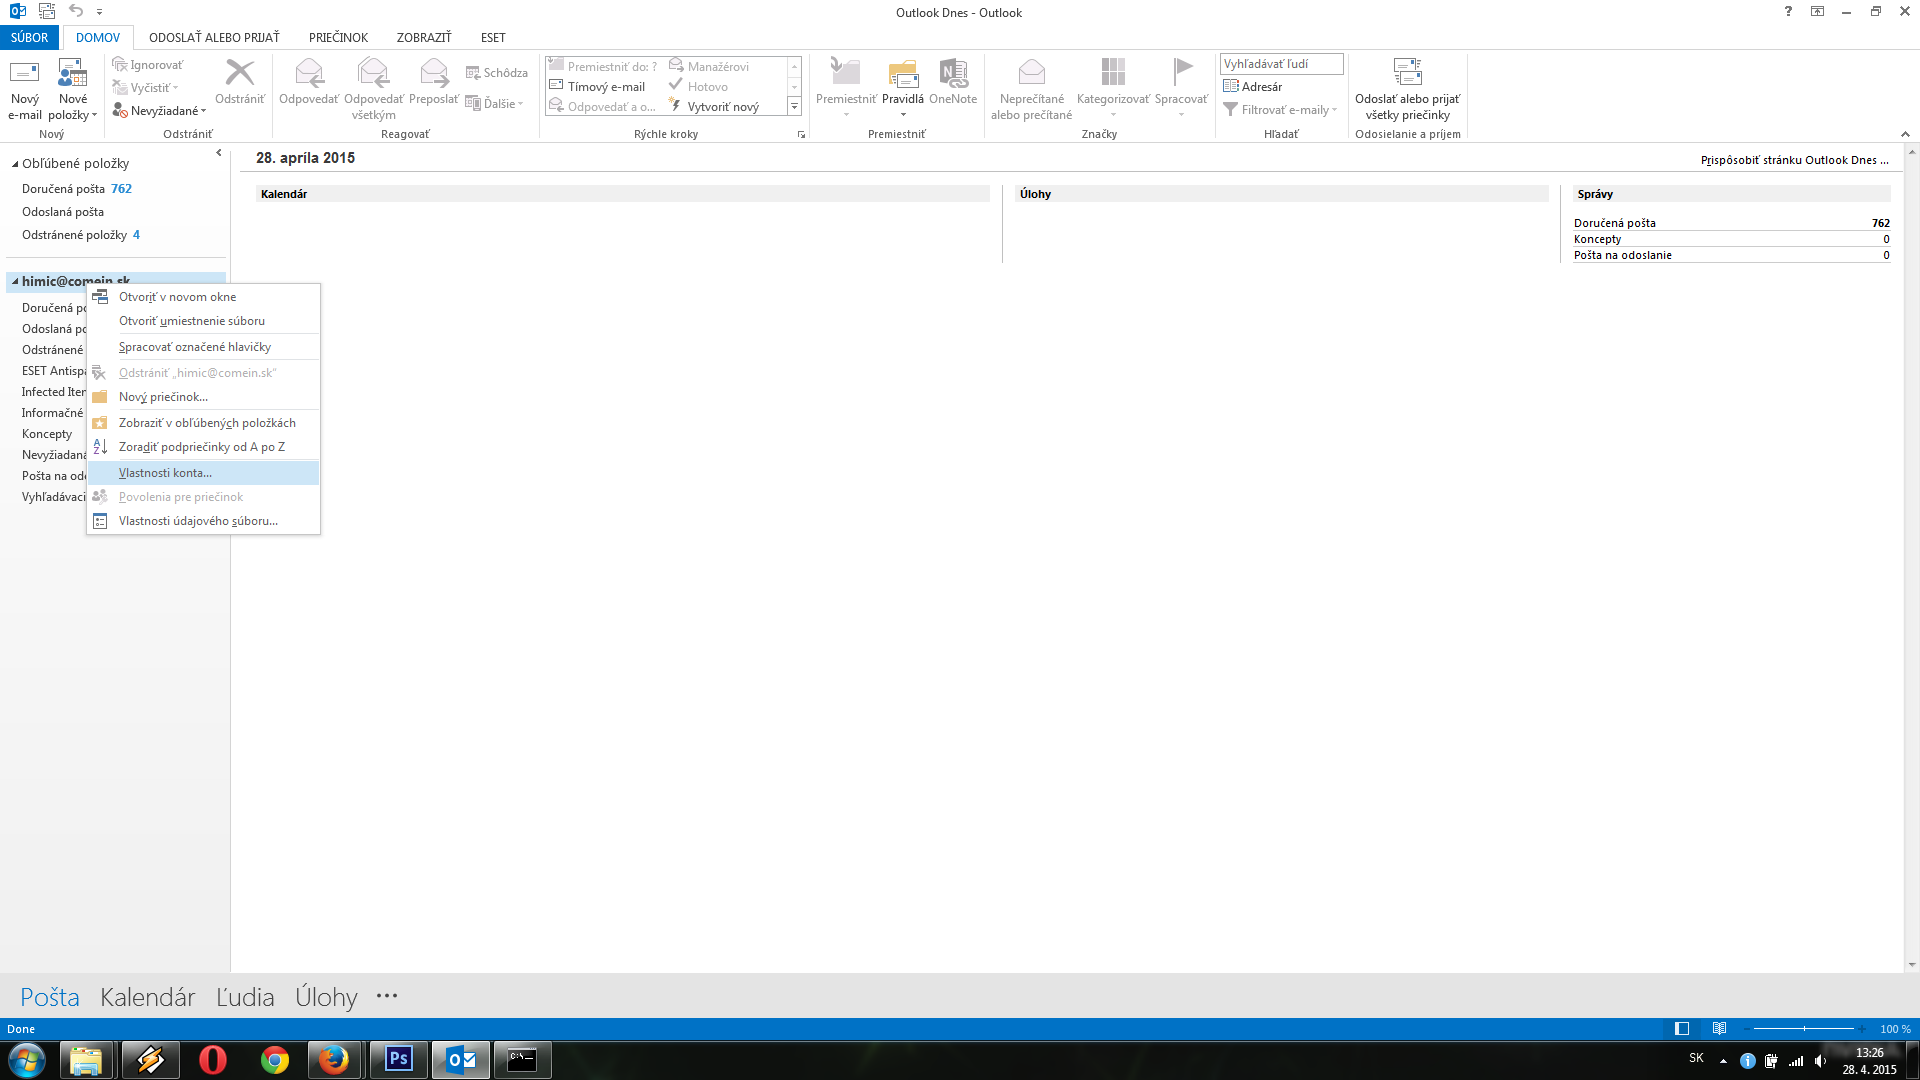The width and height of the screenshot is (1920, 1080).
Task: Choose Vlastnosti konta entry
Action: pyautogui.click(x=204, y=473)
